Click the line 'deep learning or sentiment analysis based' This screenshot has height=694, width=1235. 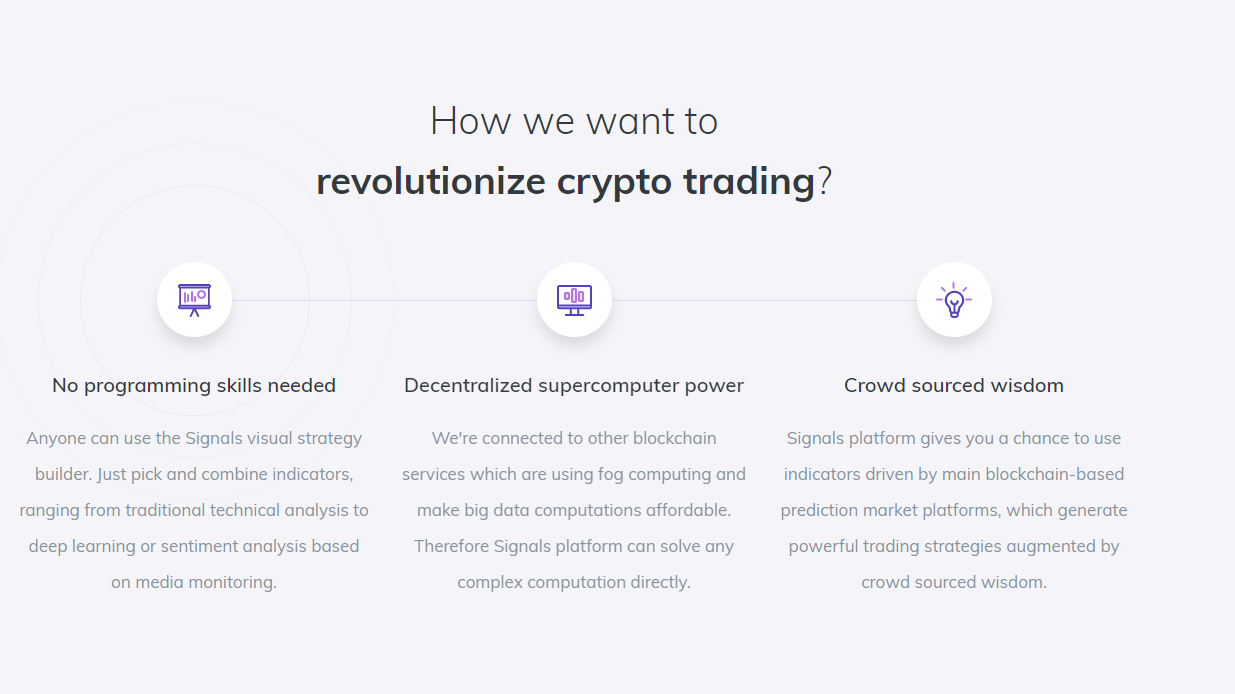(194, 546)
